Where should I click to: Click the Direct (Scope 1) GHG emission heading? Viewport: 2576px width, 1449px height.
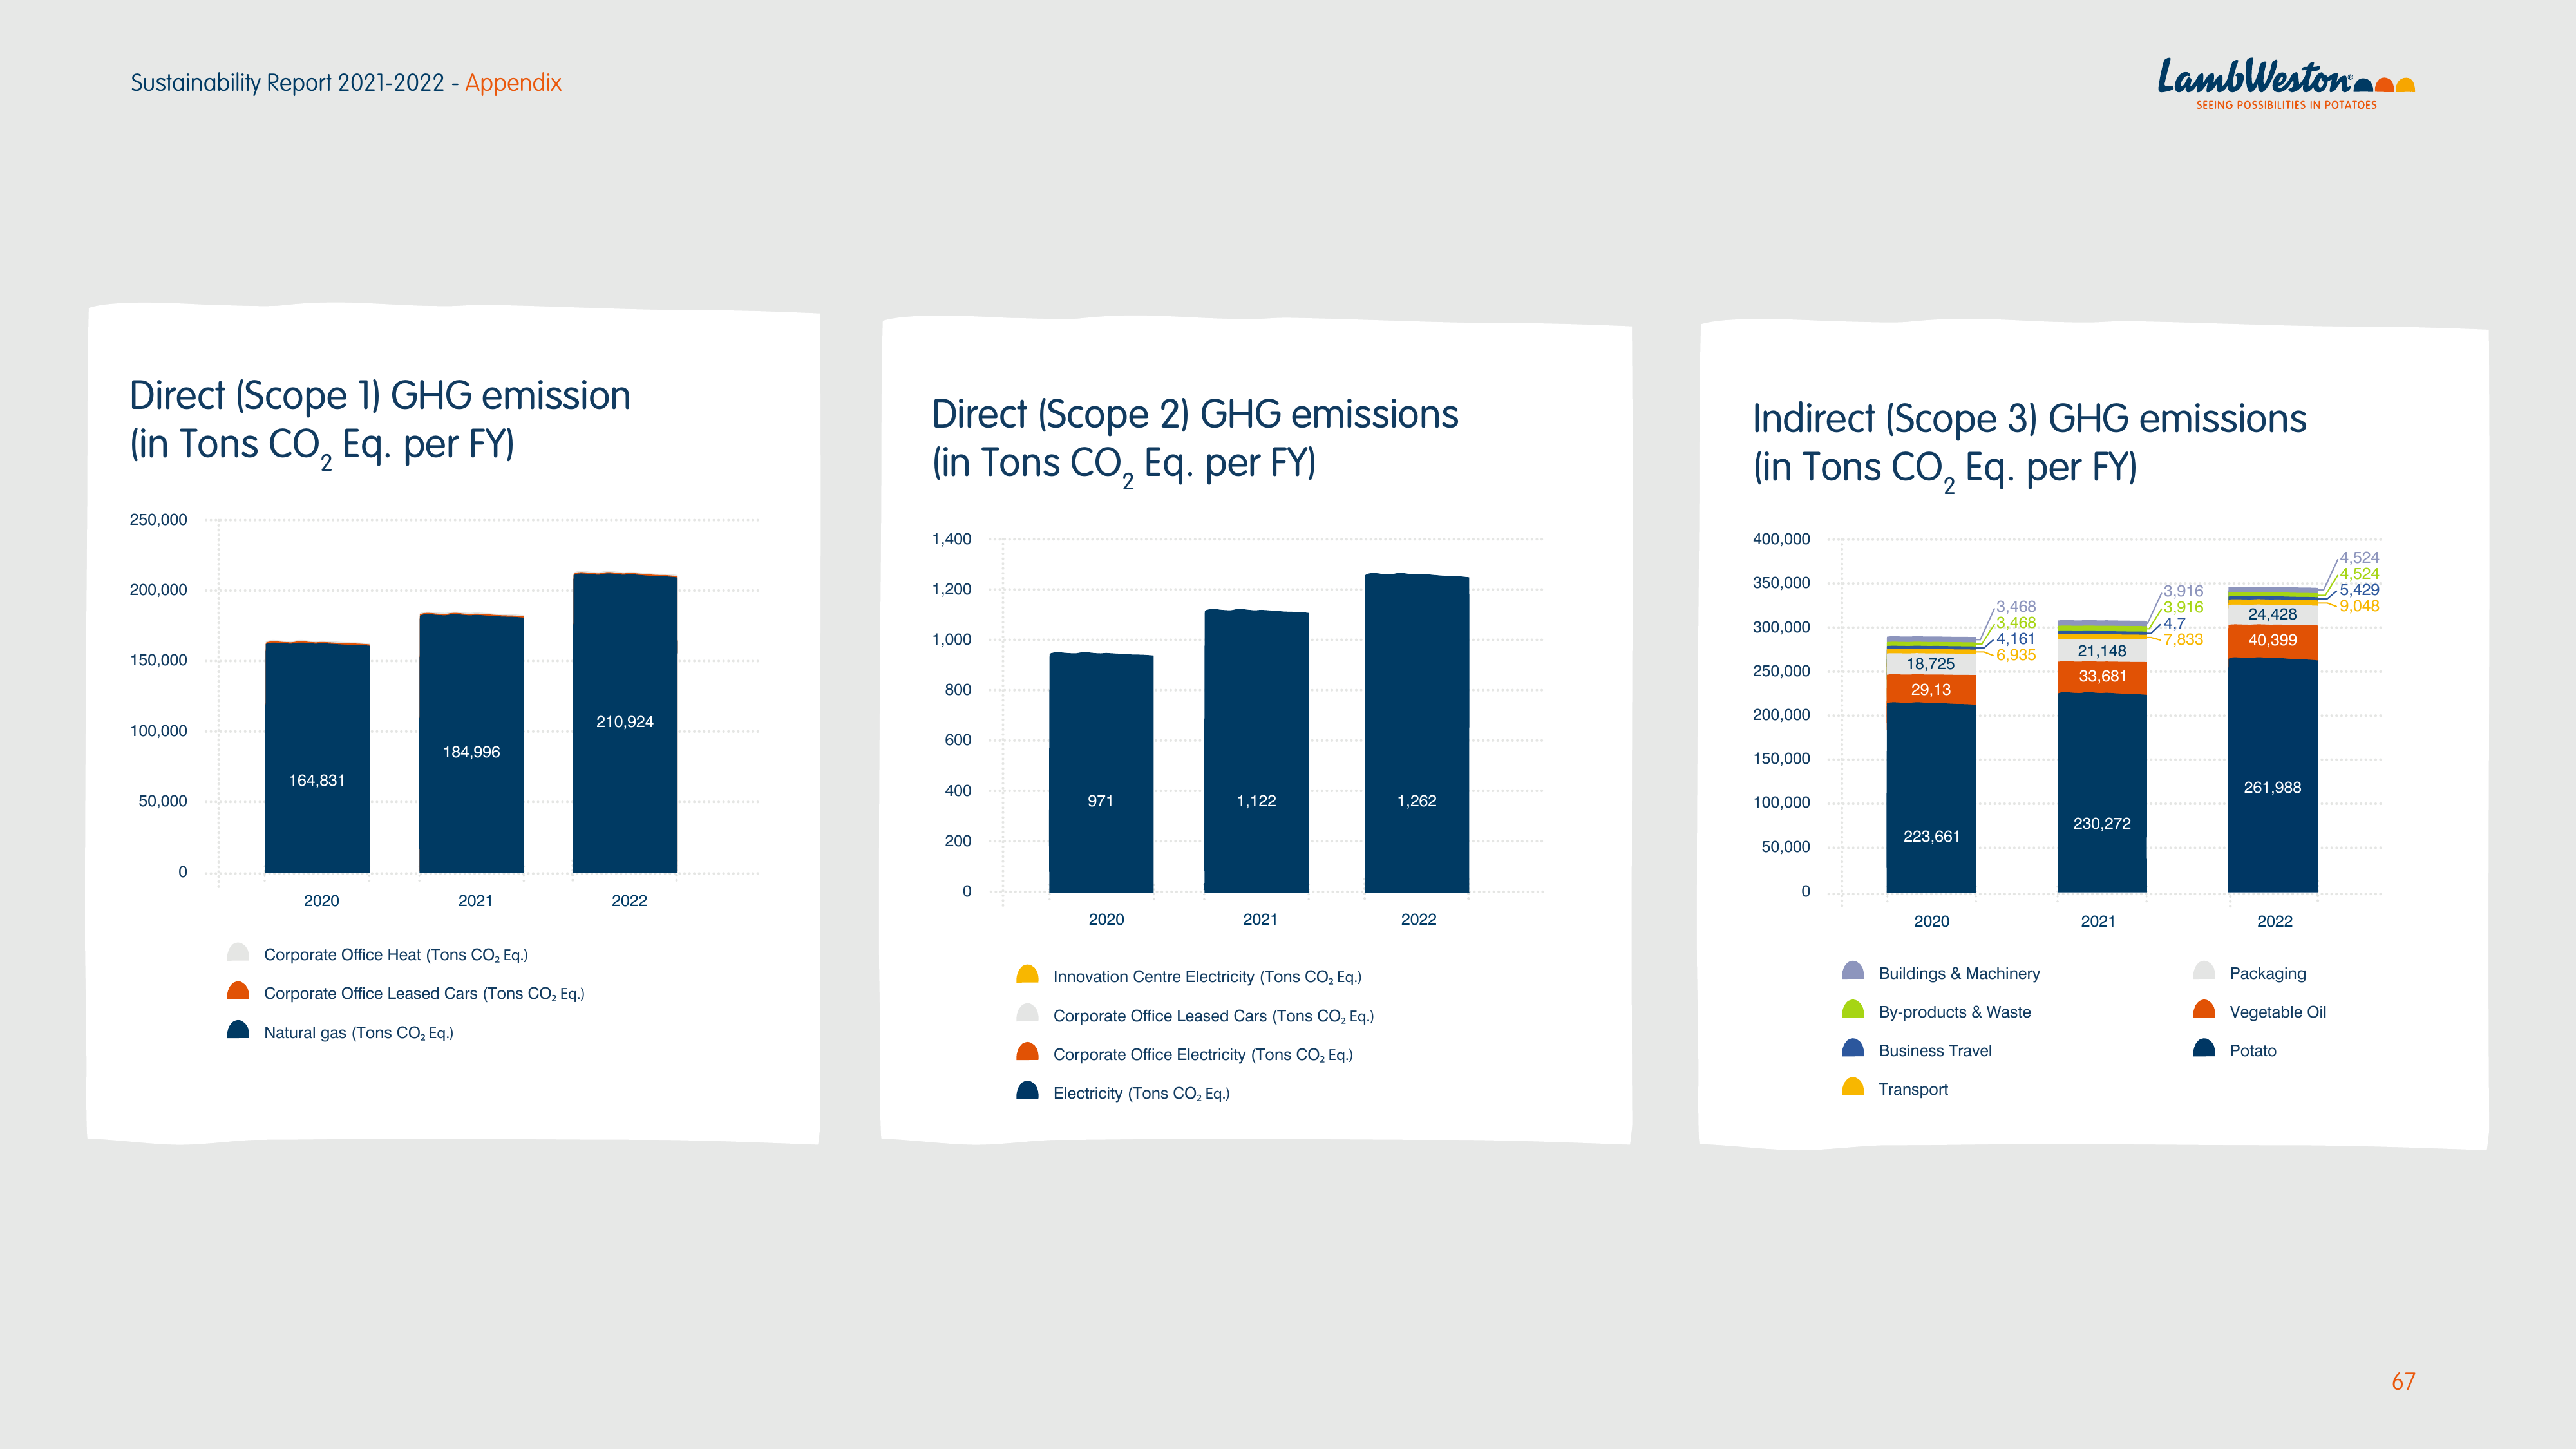point(380,421)
